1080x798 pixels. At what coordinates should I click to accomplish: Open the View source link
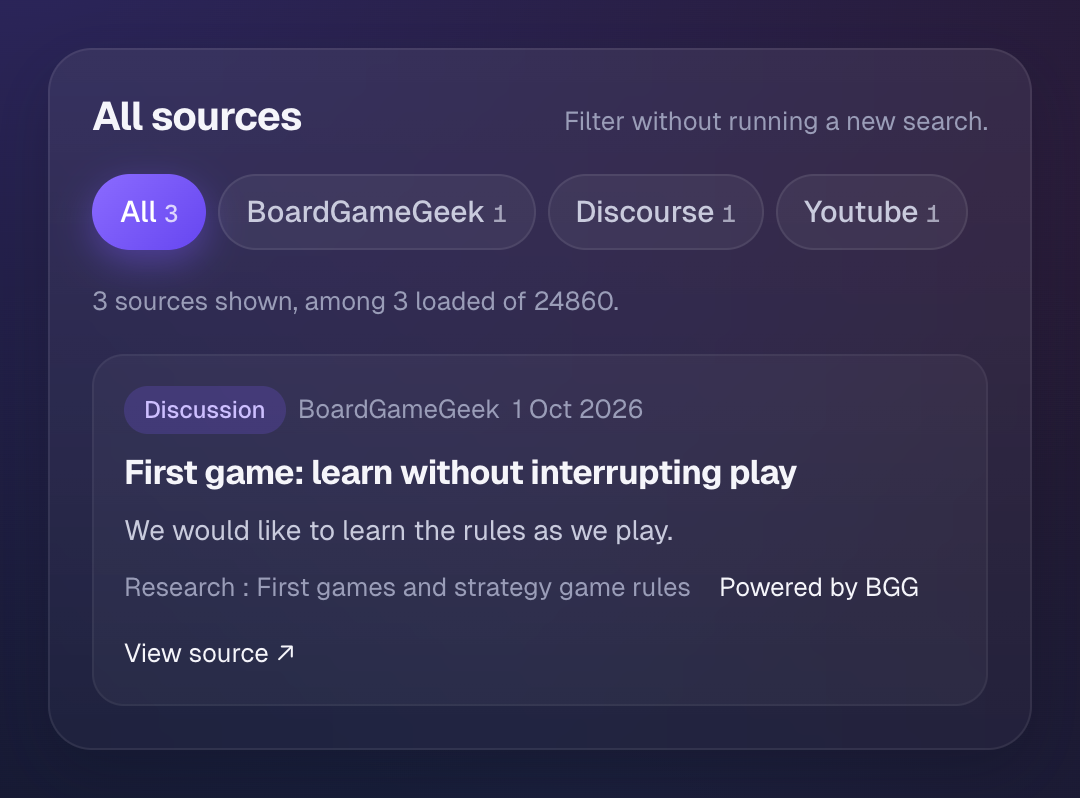pos(209,653)
